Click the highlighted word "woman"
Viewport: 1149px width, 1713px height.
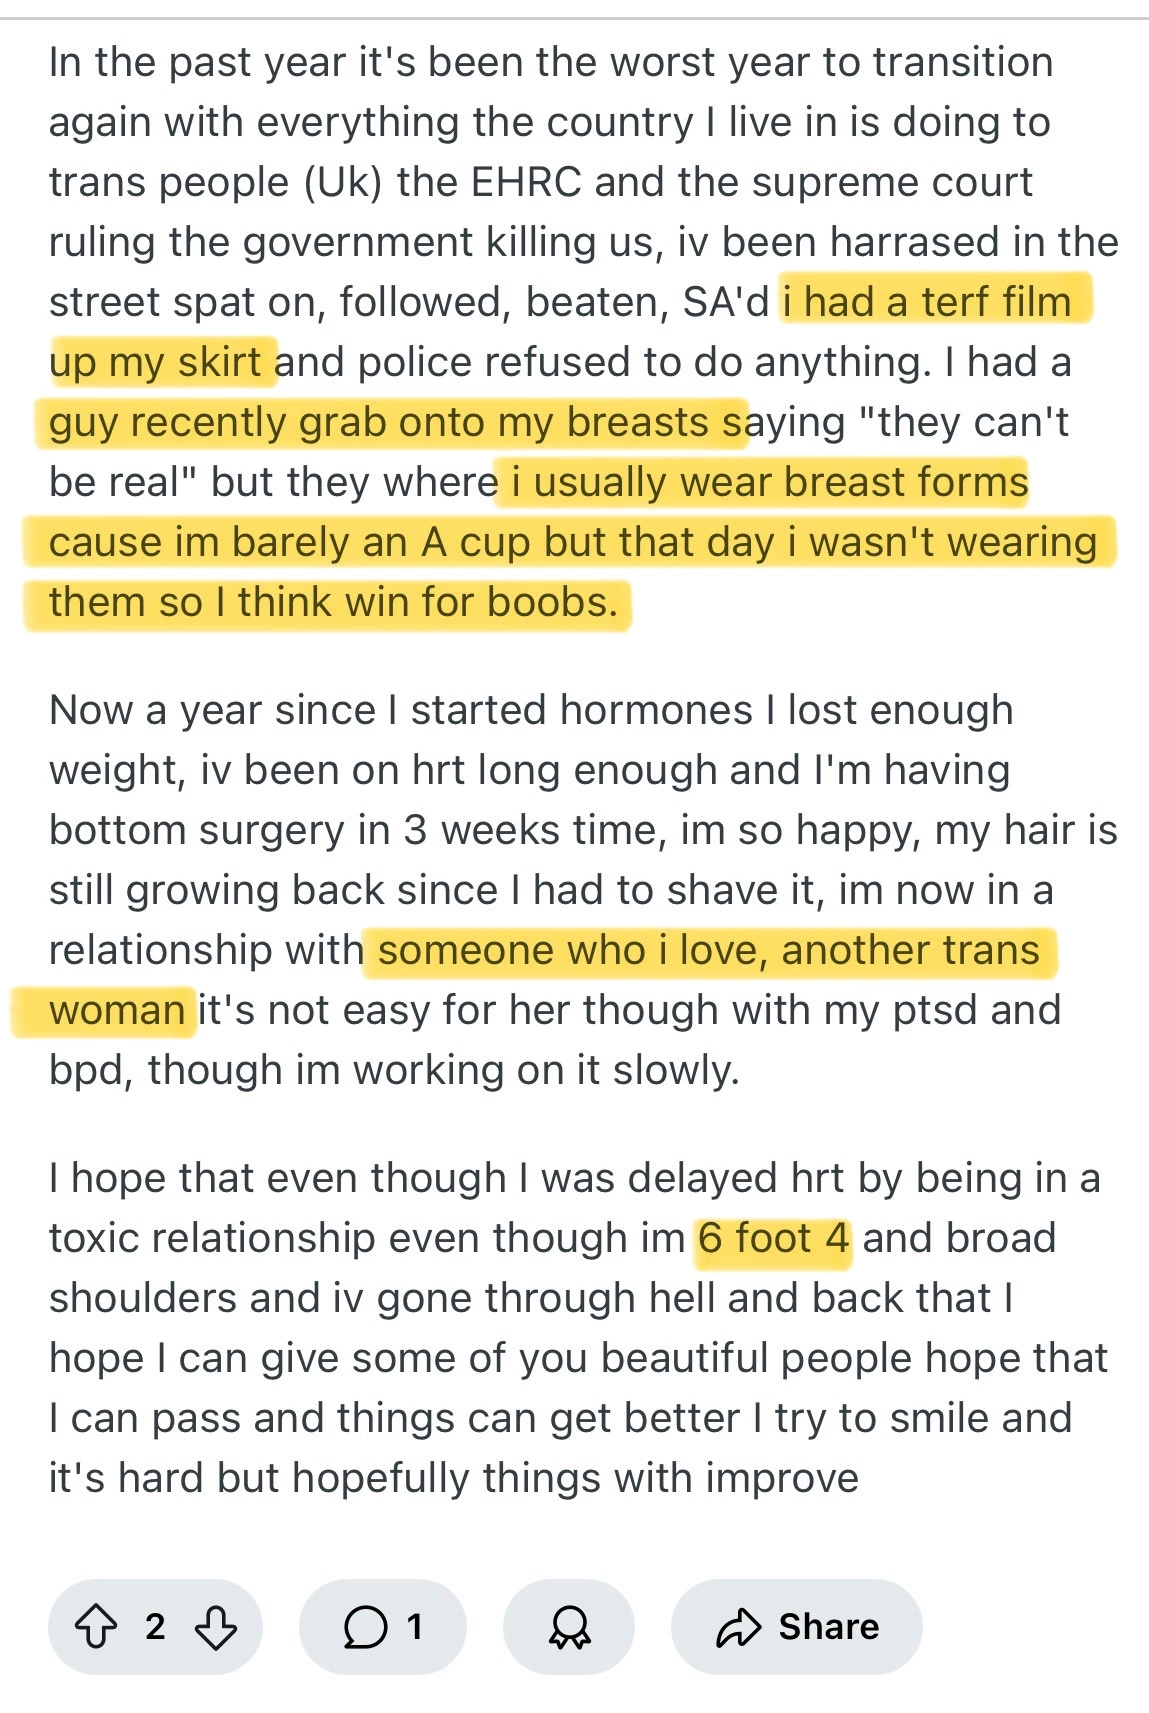coord(117,1010)
